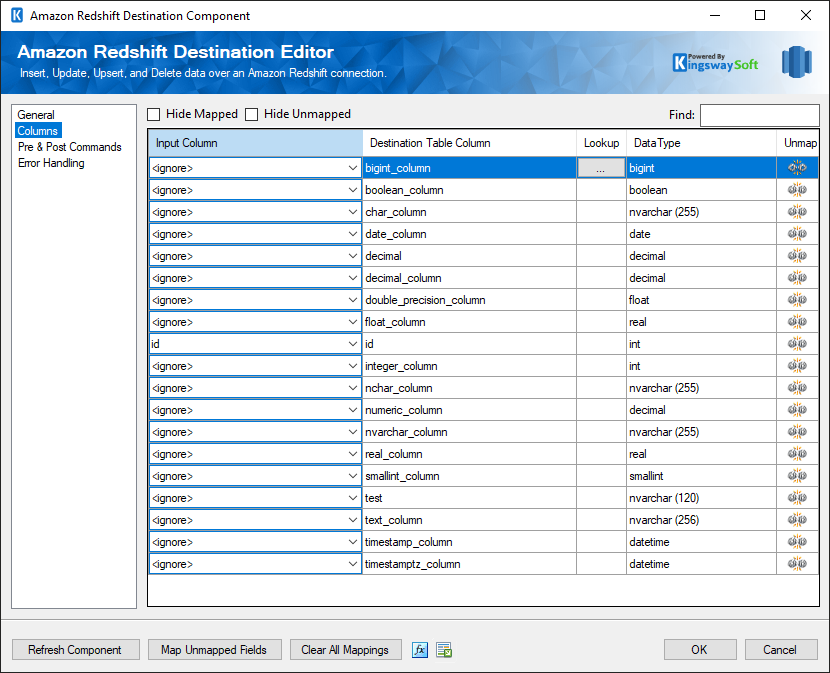Select the real_column destination cell
The width and height of the screenshot is (830, 673).
(x=470, y=454)
